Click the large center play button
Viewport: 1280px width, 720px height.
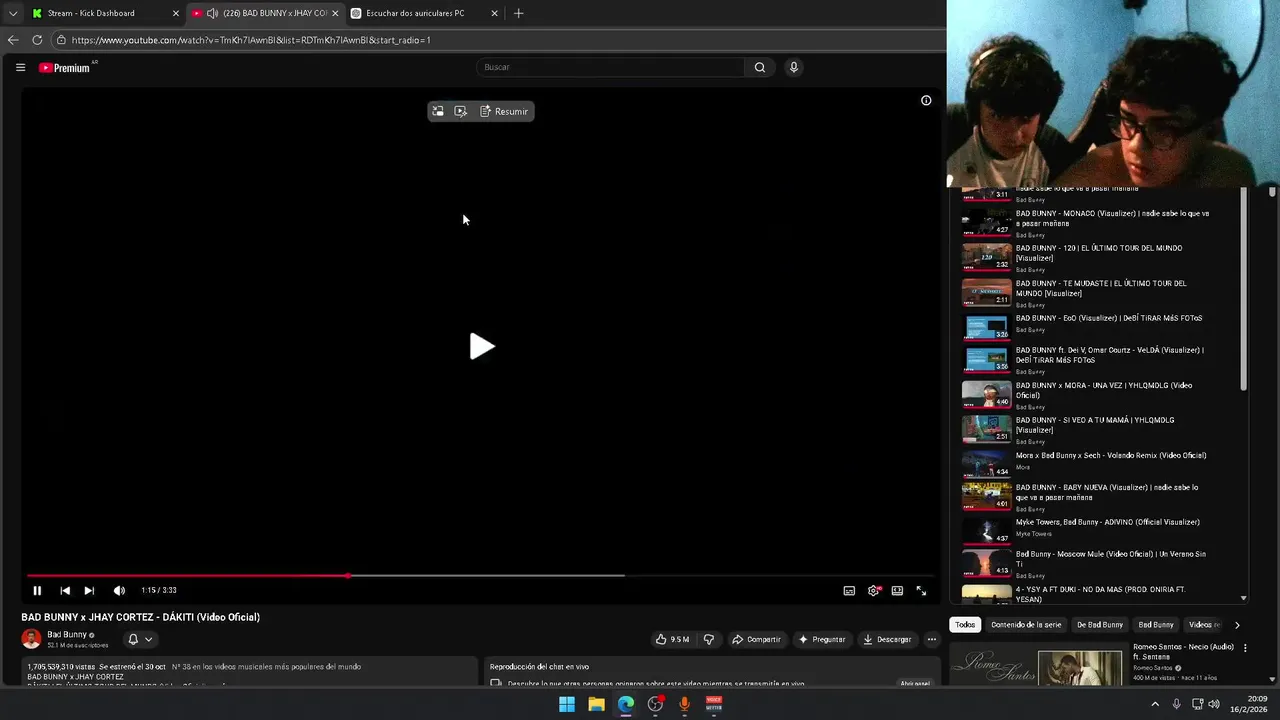pos(482,346)
